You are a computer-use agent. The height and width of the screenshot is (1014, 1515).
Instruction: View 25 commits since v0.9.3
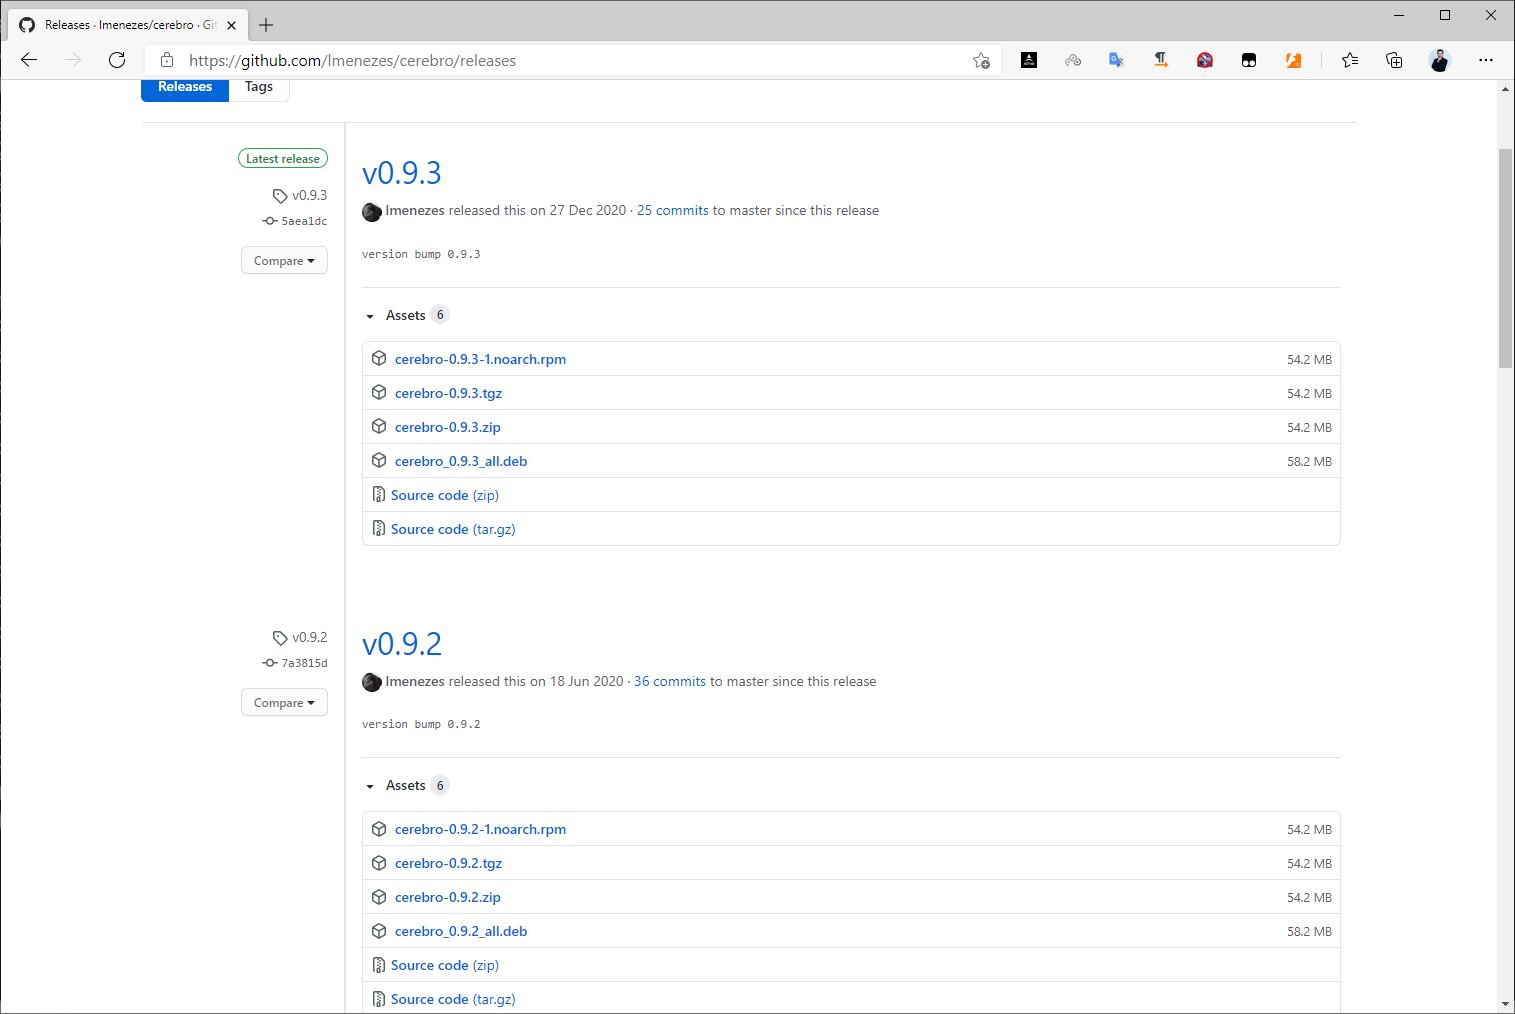[673, 210]
